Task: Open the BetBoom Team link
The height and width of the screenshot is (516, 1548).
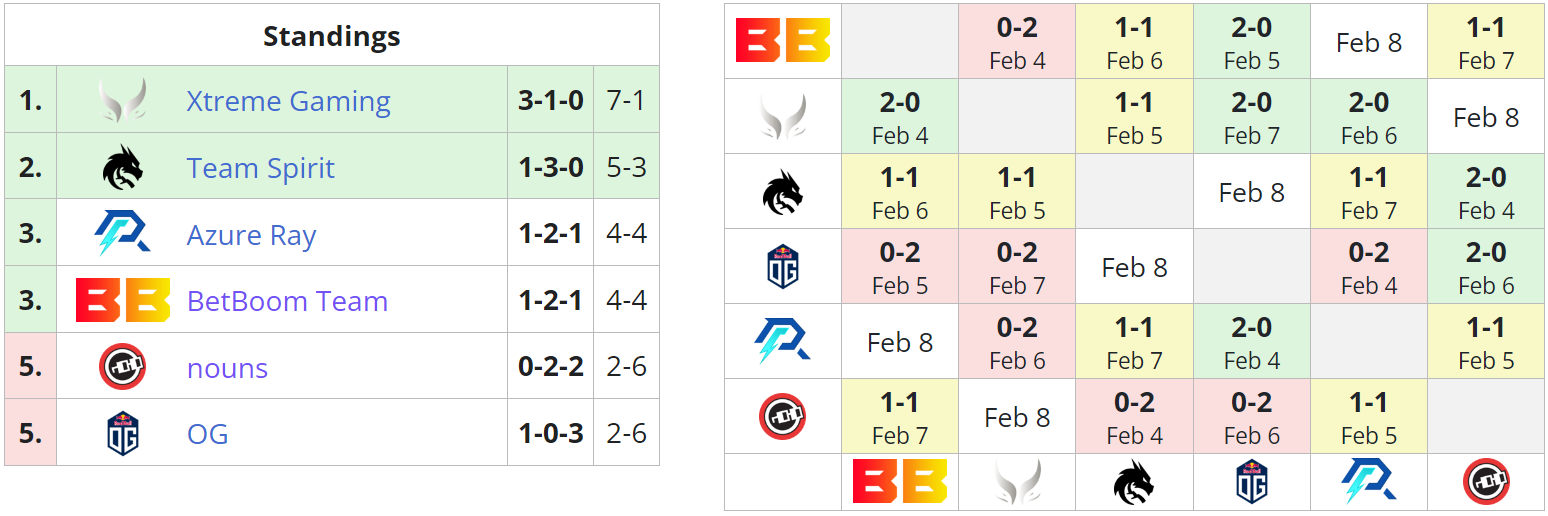Action: (287, 301)
